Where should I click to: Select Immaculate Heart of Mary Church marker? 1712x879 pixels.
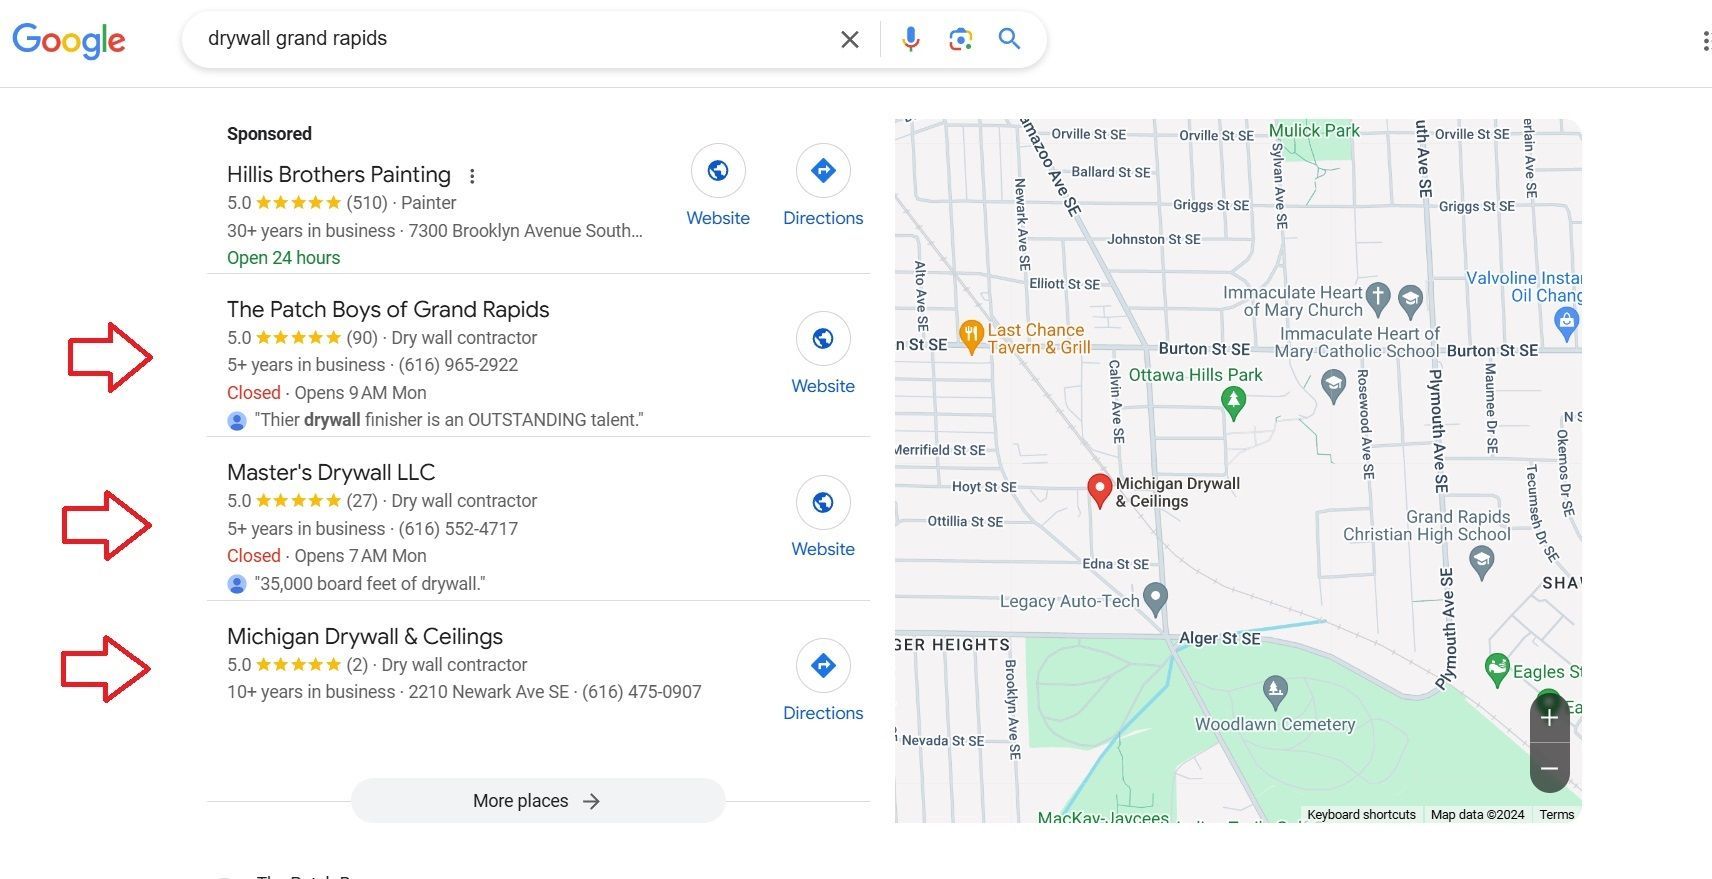[1378, 297]
